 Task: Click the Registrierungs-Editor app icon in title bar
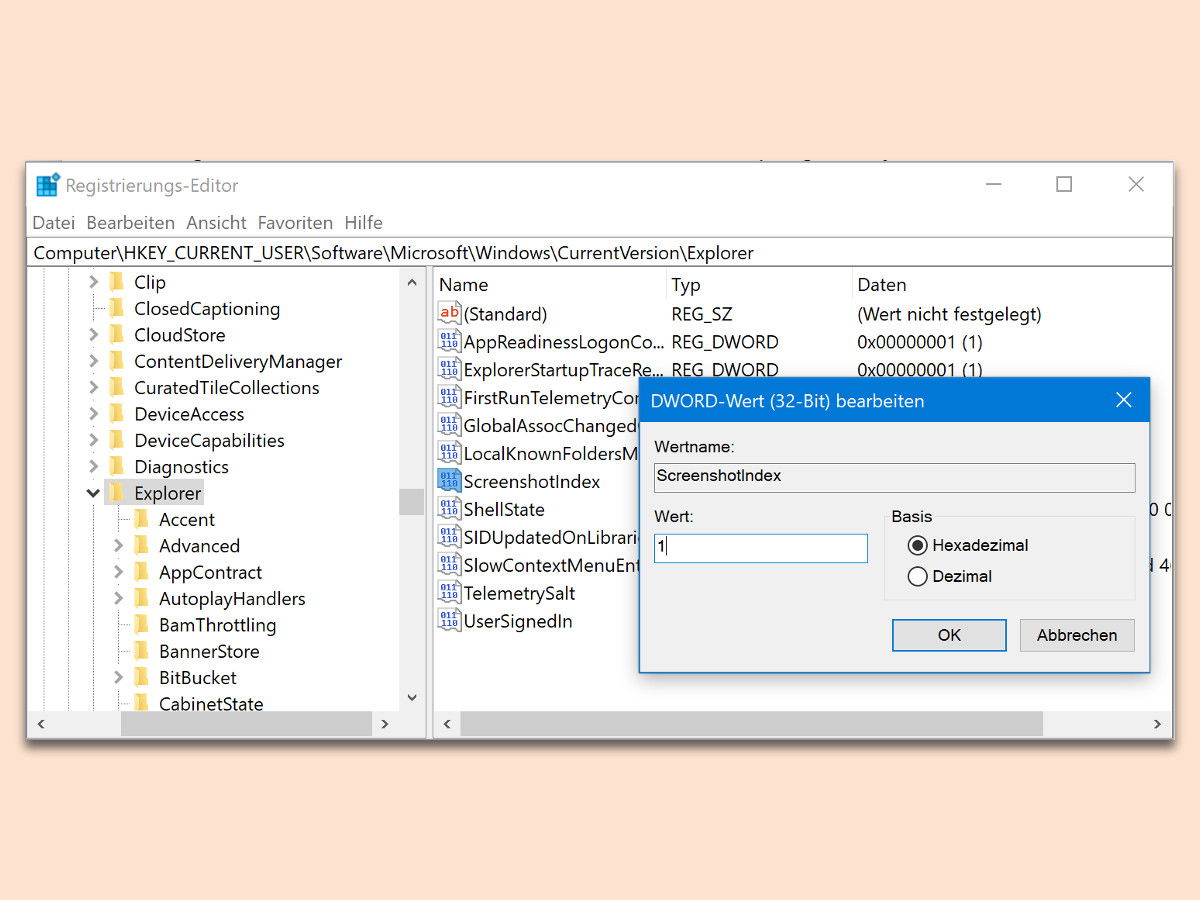(x=47, y=185)
